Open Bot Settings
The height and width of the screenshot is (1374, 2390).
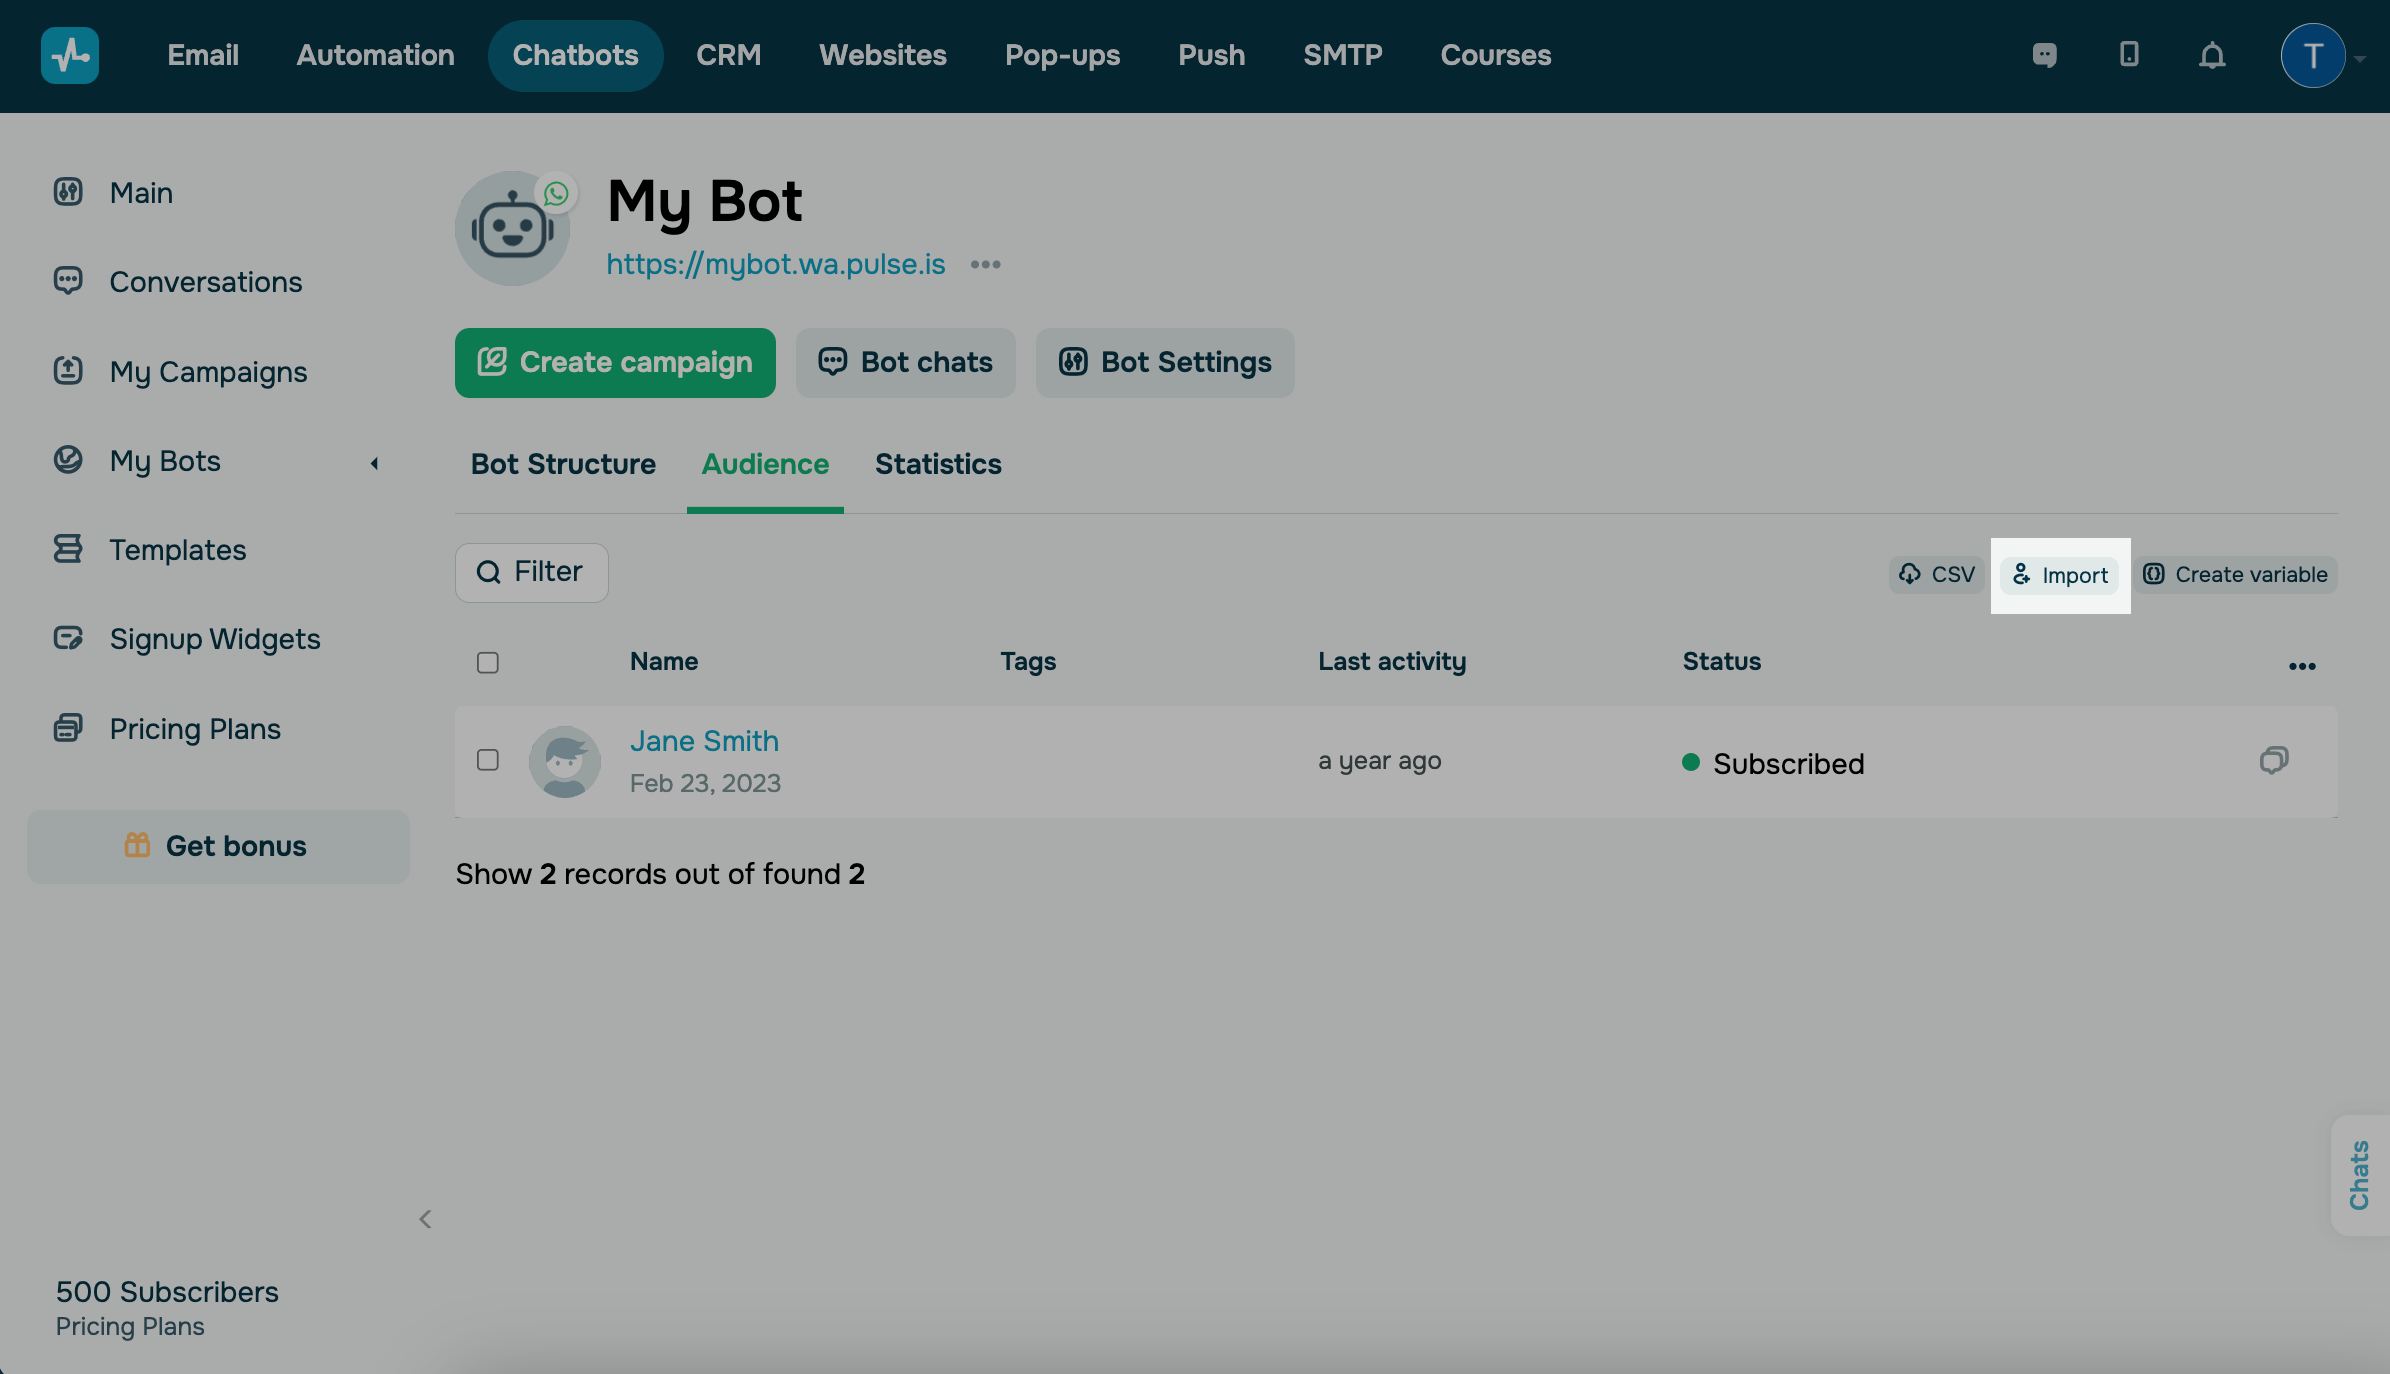(1165, 363)
